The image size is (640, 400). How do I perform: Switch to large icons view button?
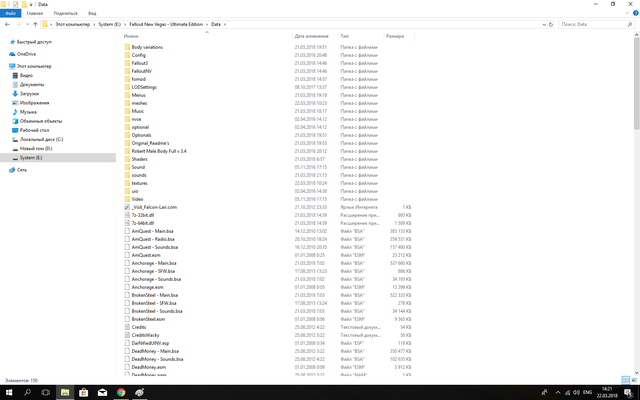point(634,380)
